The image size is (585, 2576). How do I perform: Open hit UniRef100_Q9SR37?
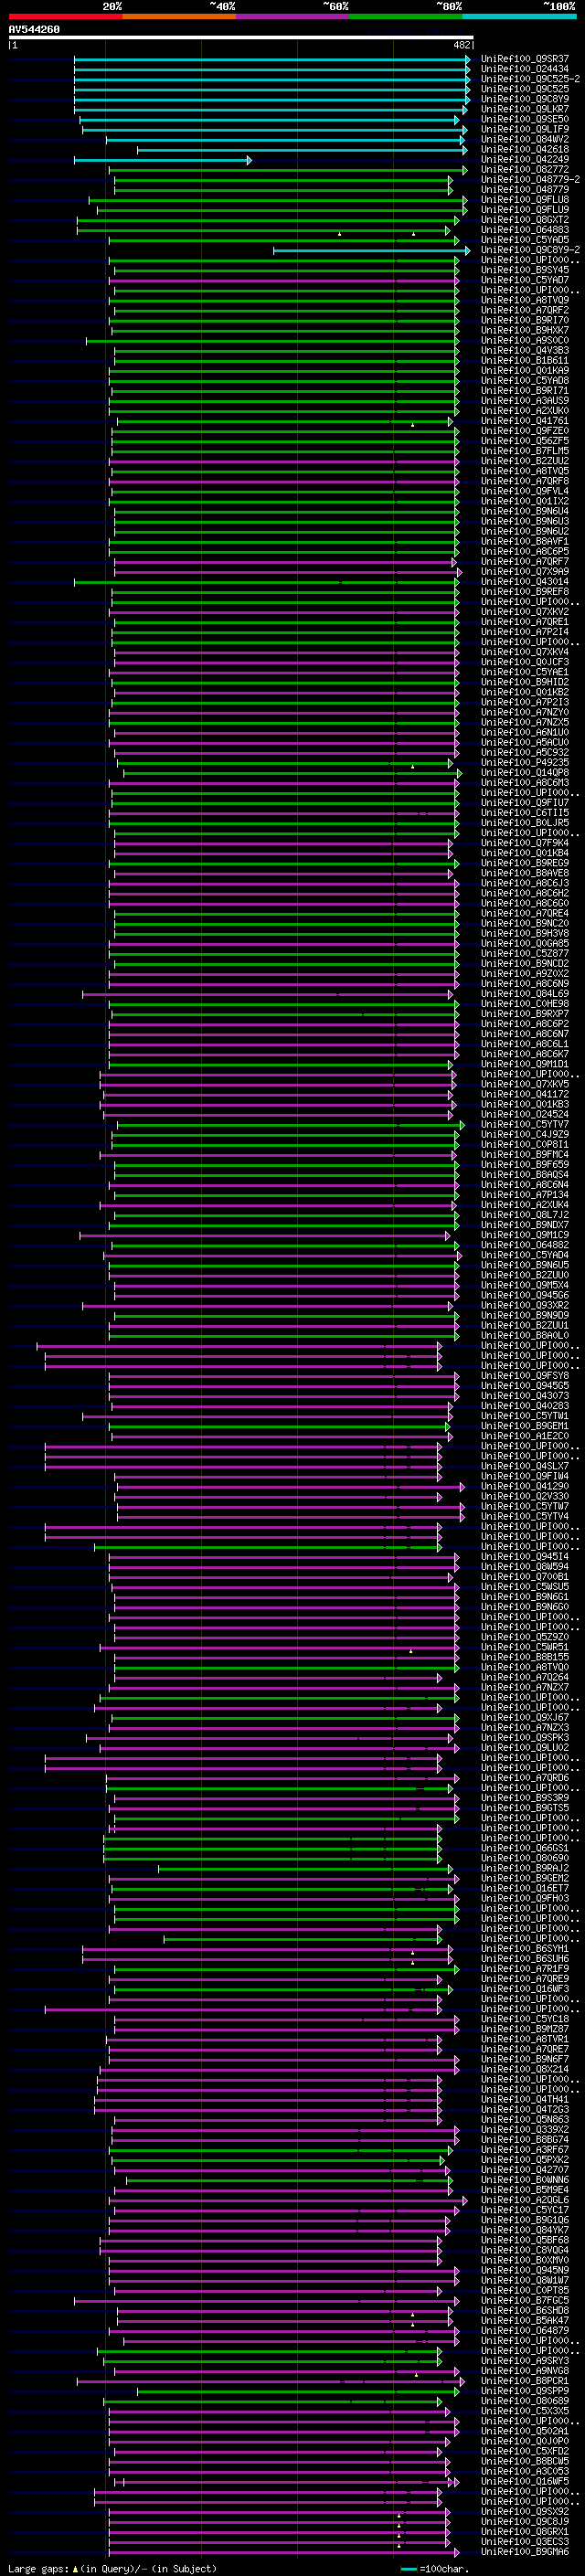pyautogui.click(x=525, y=59)
